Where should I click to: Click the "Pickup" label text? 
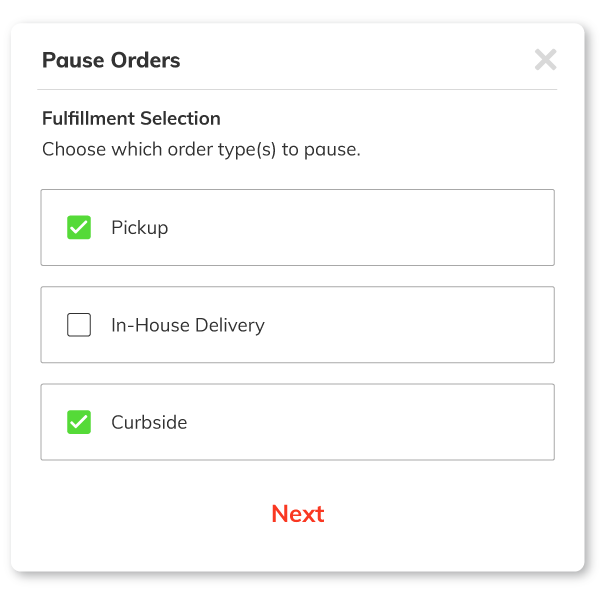140,228
